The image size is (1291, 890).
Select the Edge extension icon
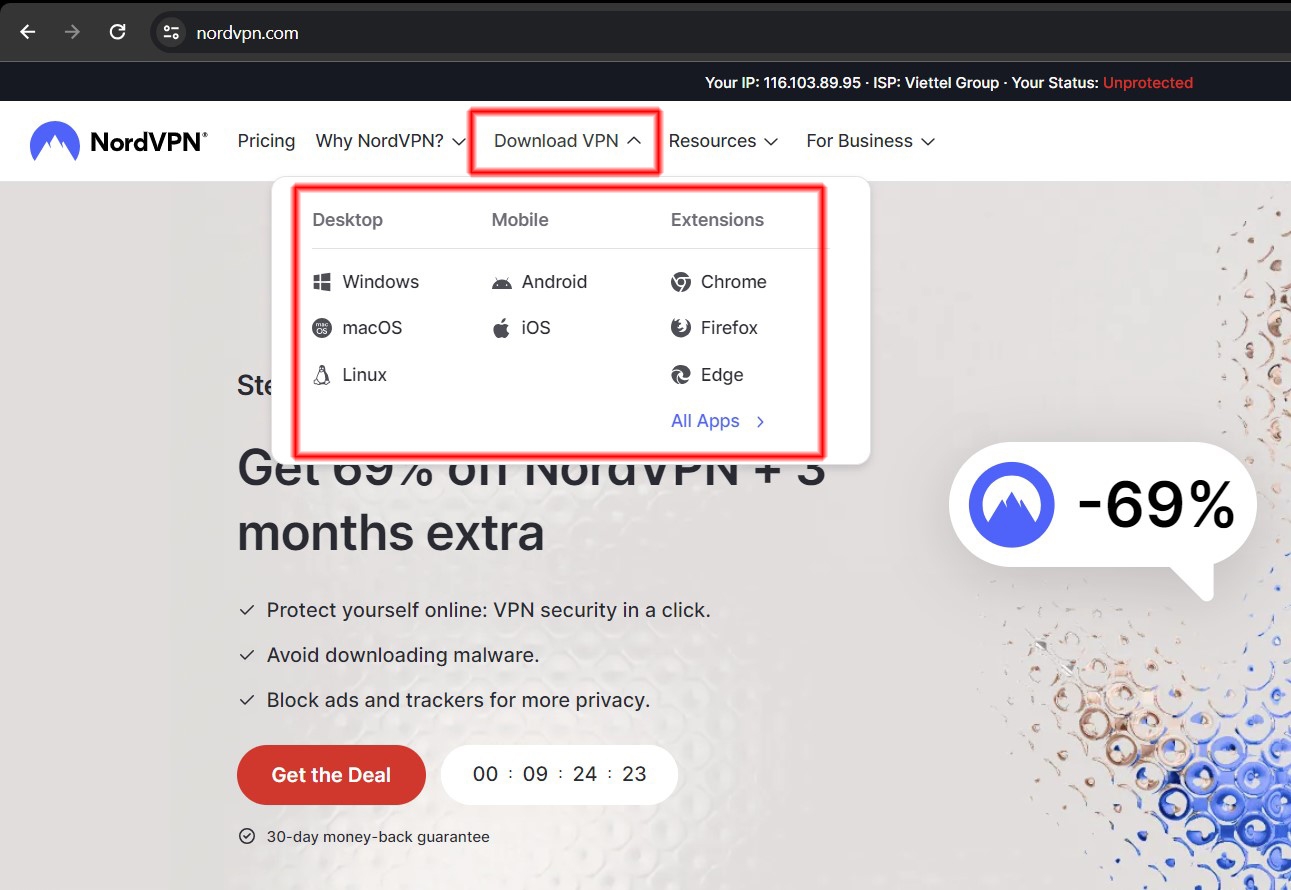coord(680,374)
